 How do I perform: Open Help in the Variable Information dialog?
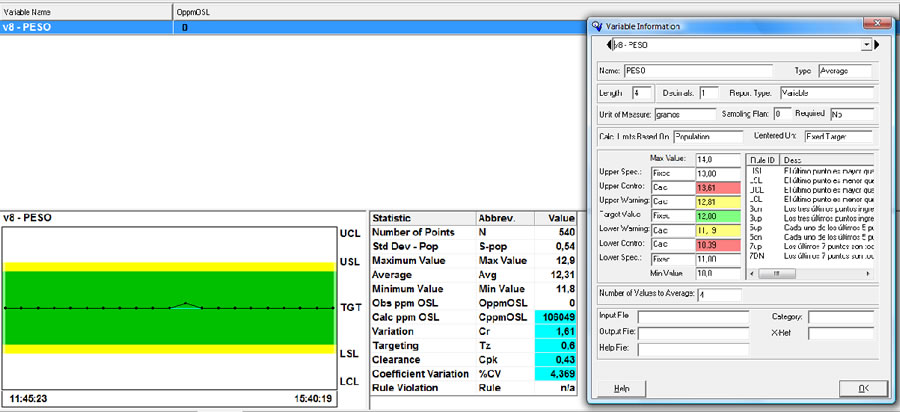click(x=621, y=388)
